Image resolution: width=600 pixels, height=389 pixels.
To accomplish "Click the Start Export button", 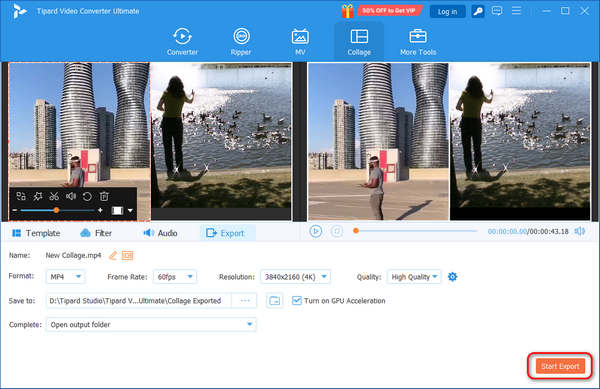I will 560,366.
